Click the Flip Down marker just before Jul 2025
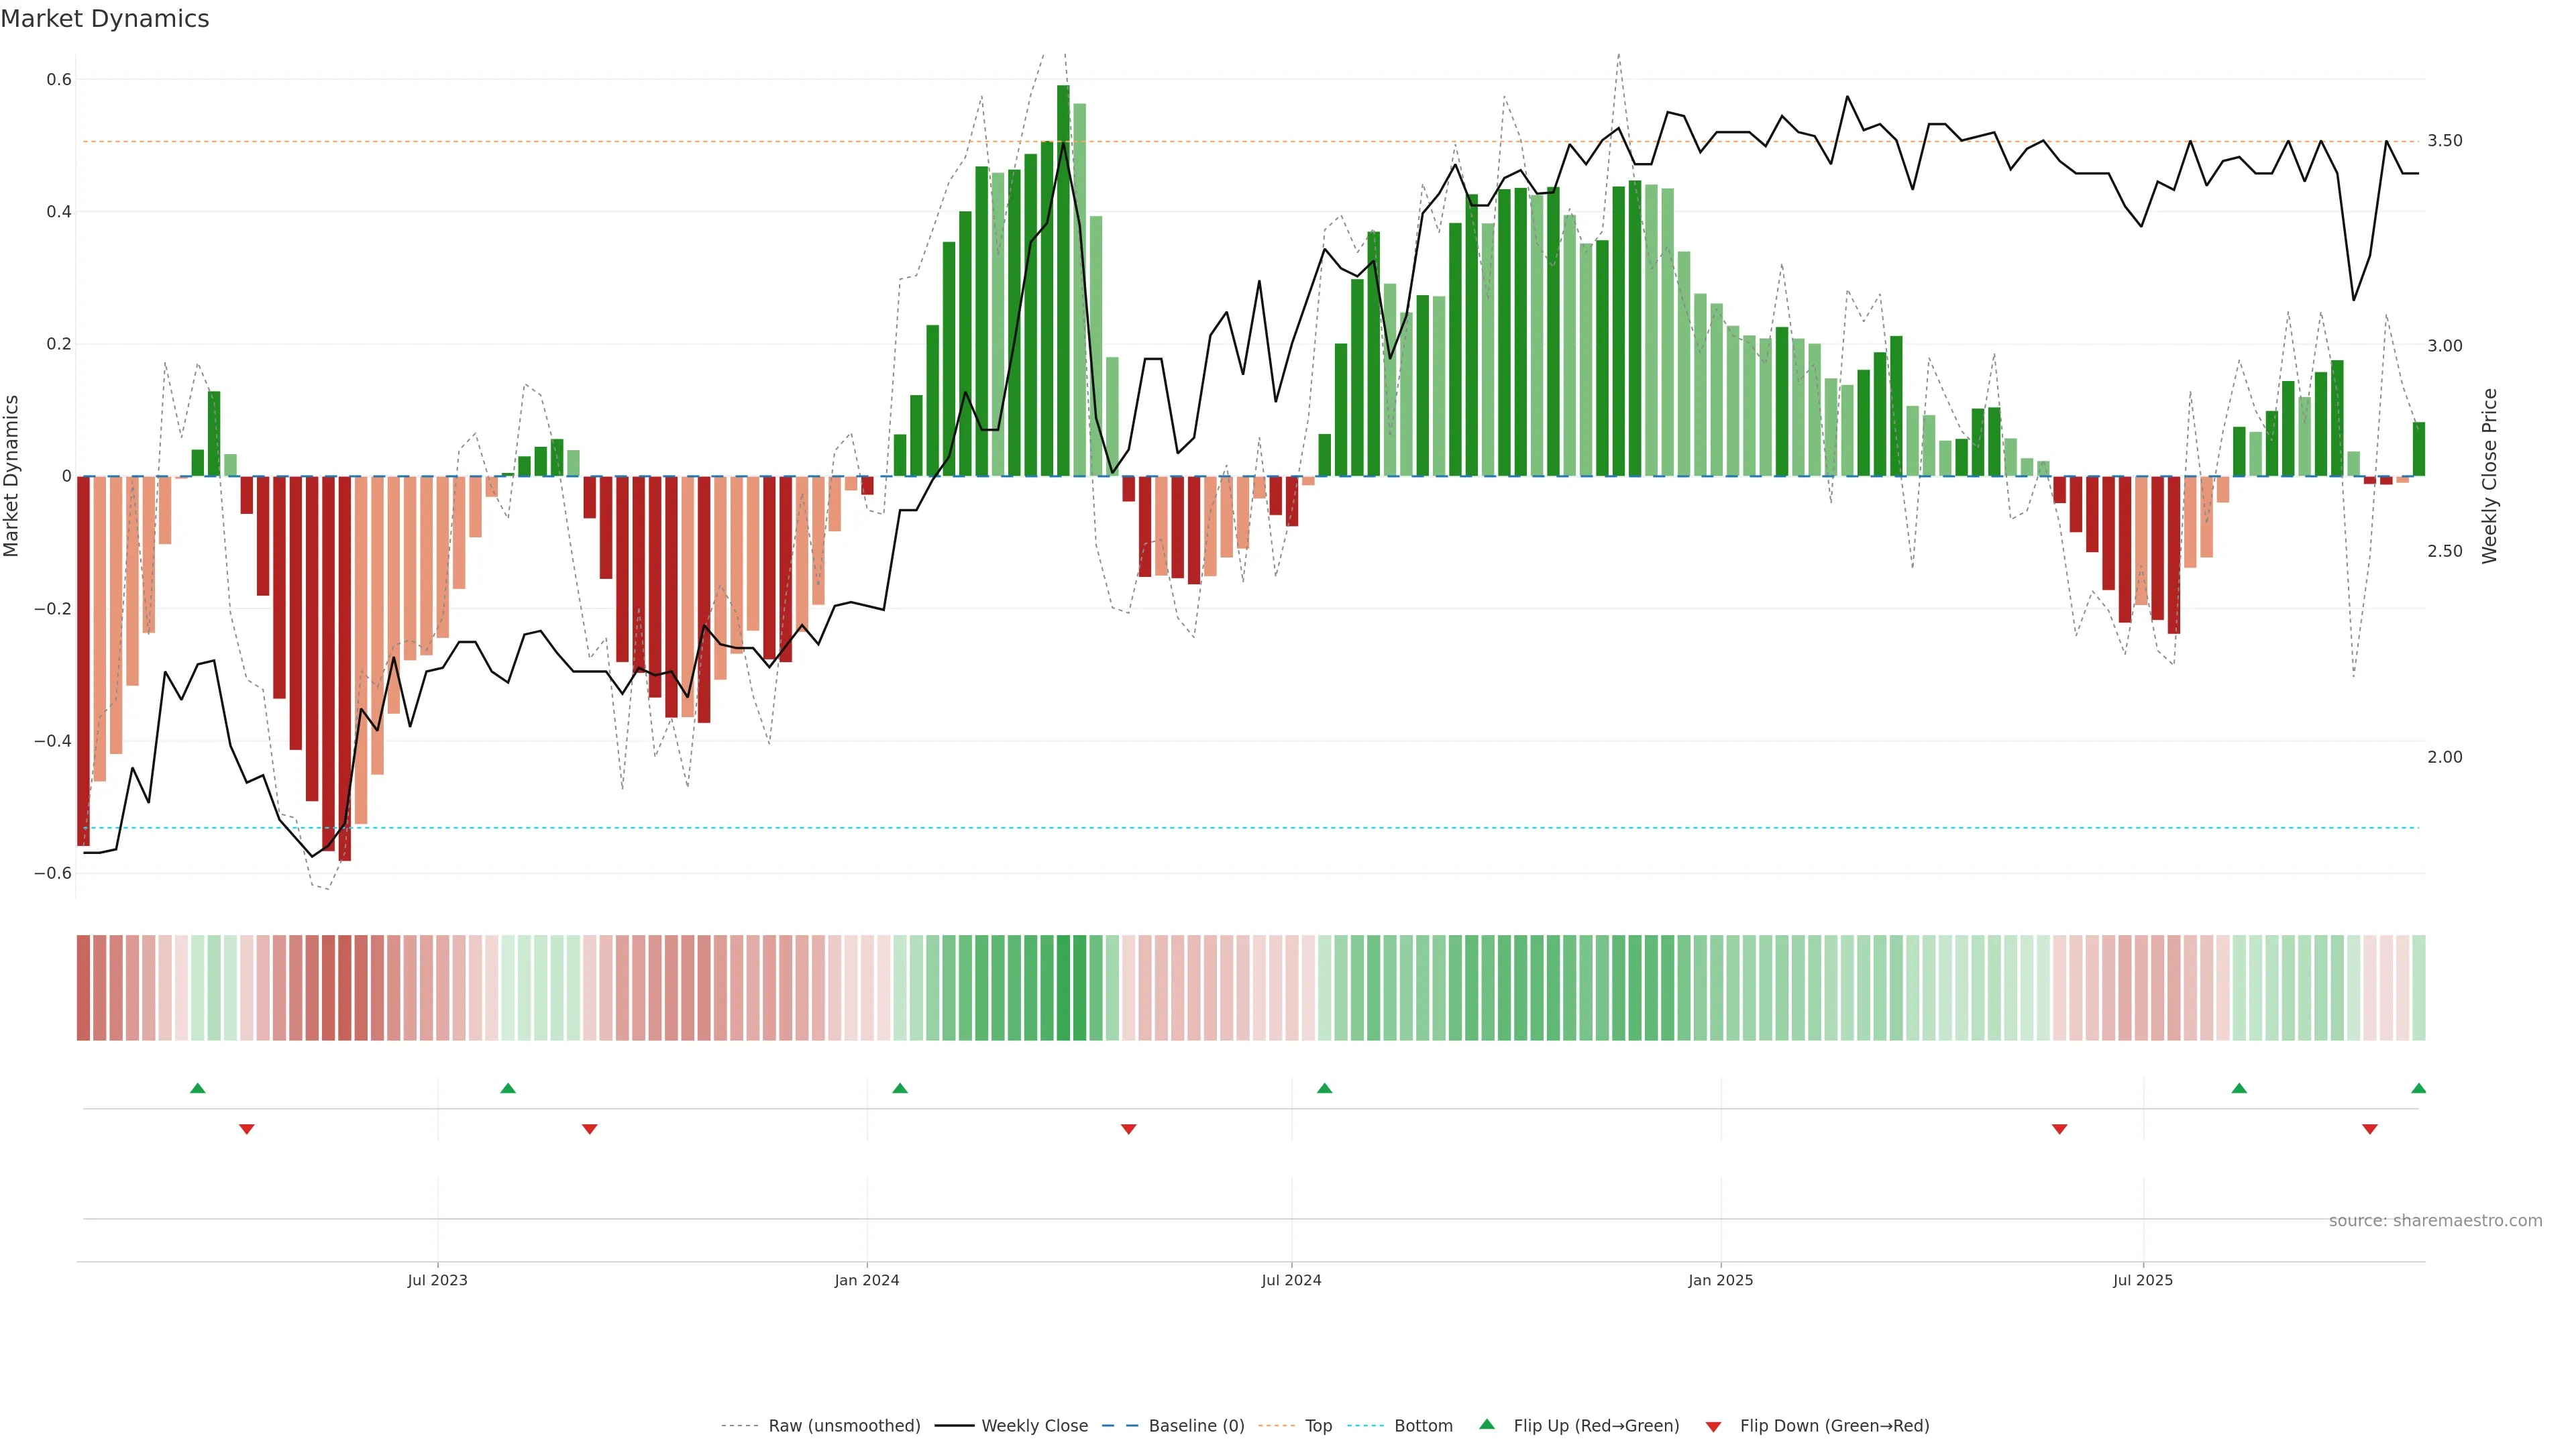Image resolution: width=2576 pixels, height=1449 pixels. (x=2059, y=1129)
